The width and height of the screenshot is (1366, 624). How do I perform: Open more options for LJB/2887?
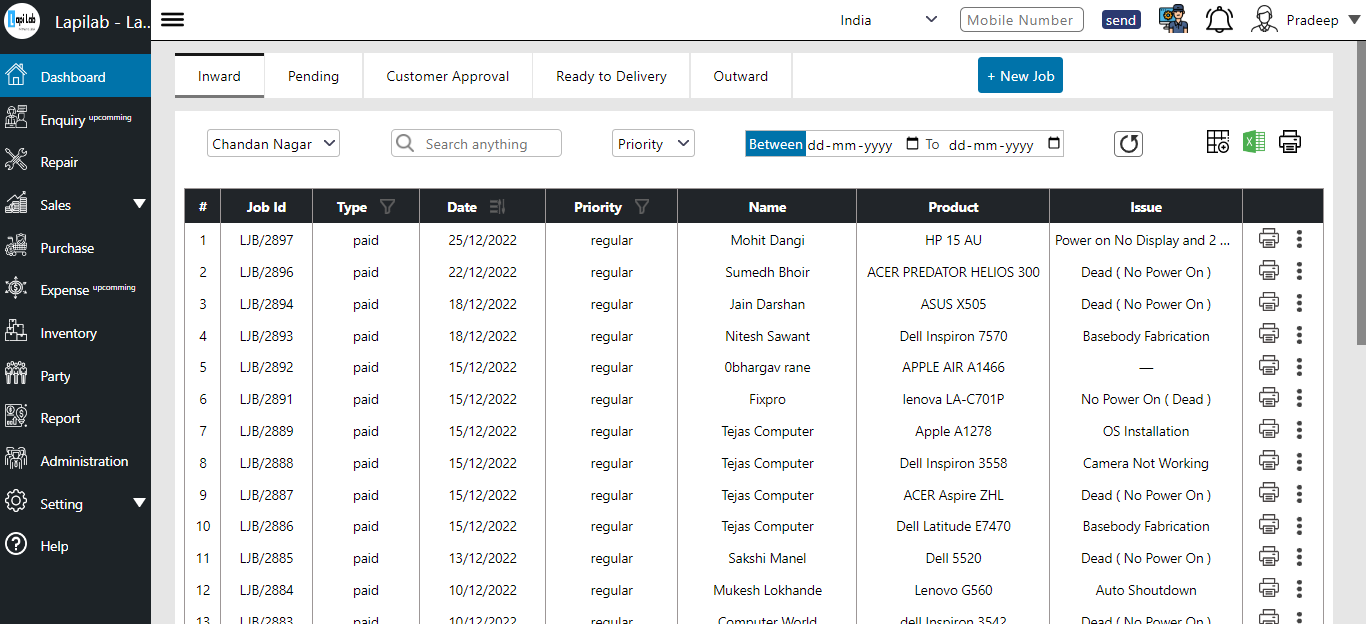click(x=1299, y=494)
